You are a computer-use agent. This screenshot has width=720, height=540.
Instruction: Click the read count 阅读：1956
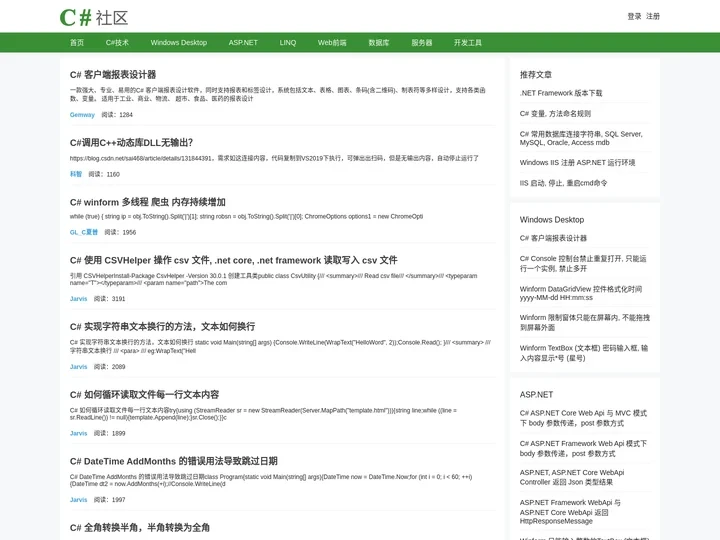120,232
